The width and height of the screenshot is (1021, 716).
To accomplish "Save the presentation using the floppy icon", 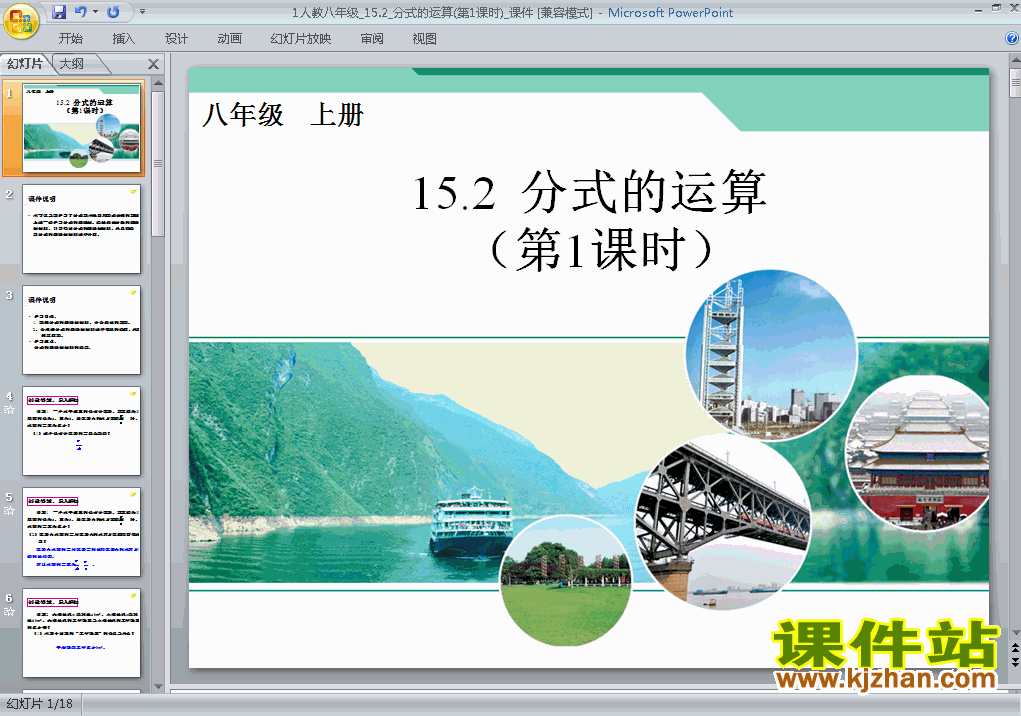I will [x=59, y=12].
